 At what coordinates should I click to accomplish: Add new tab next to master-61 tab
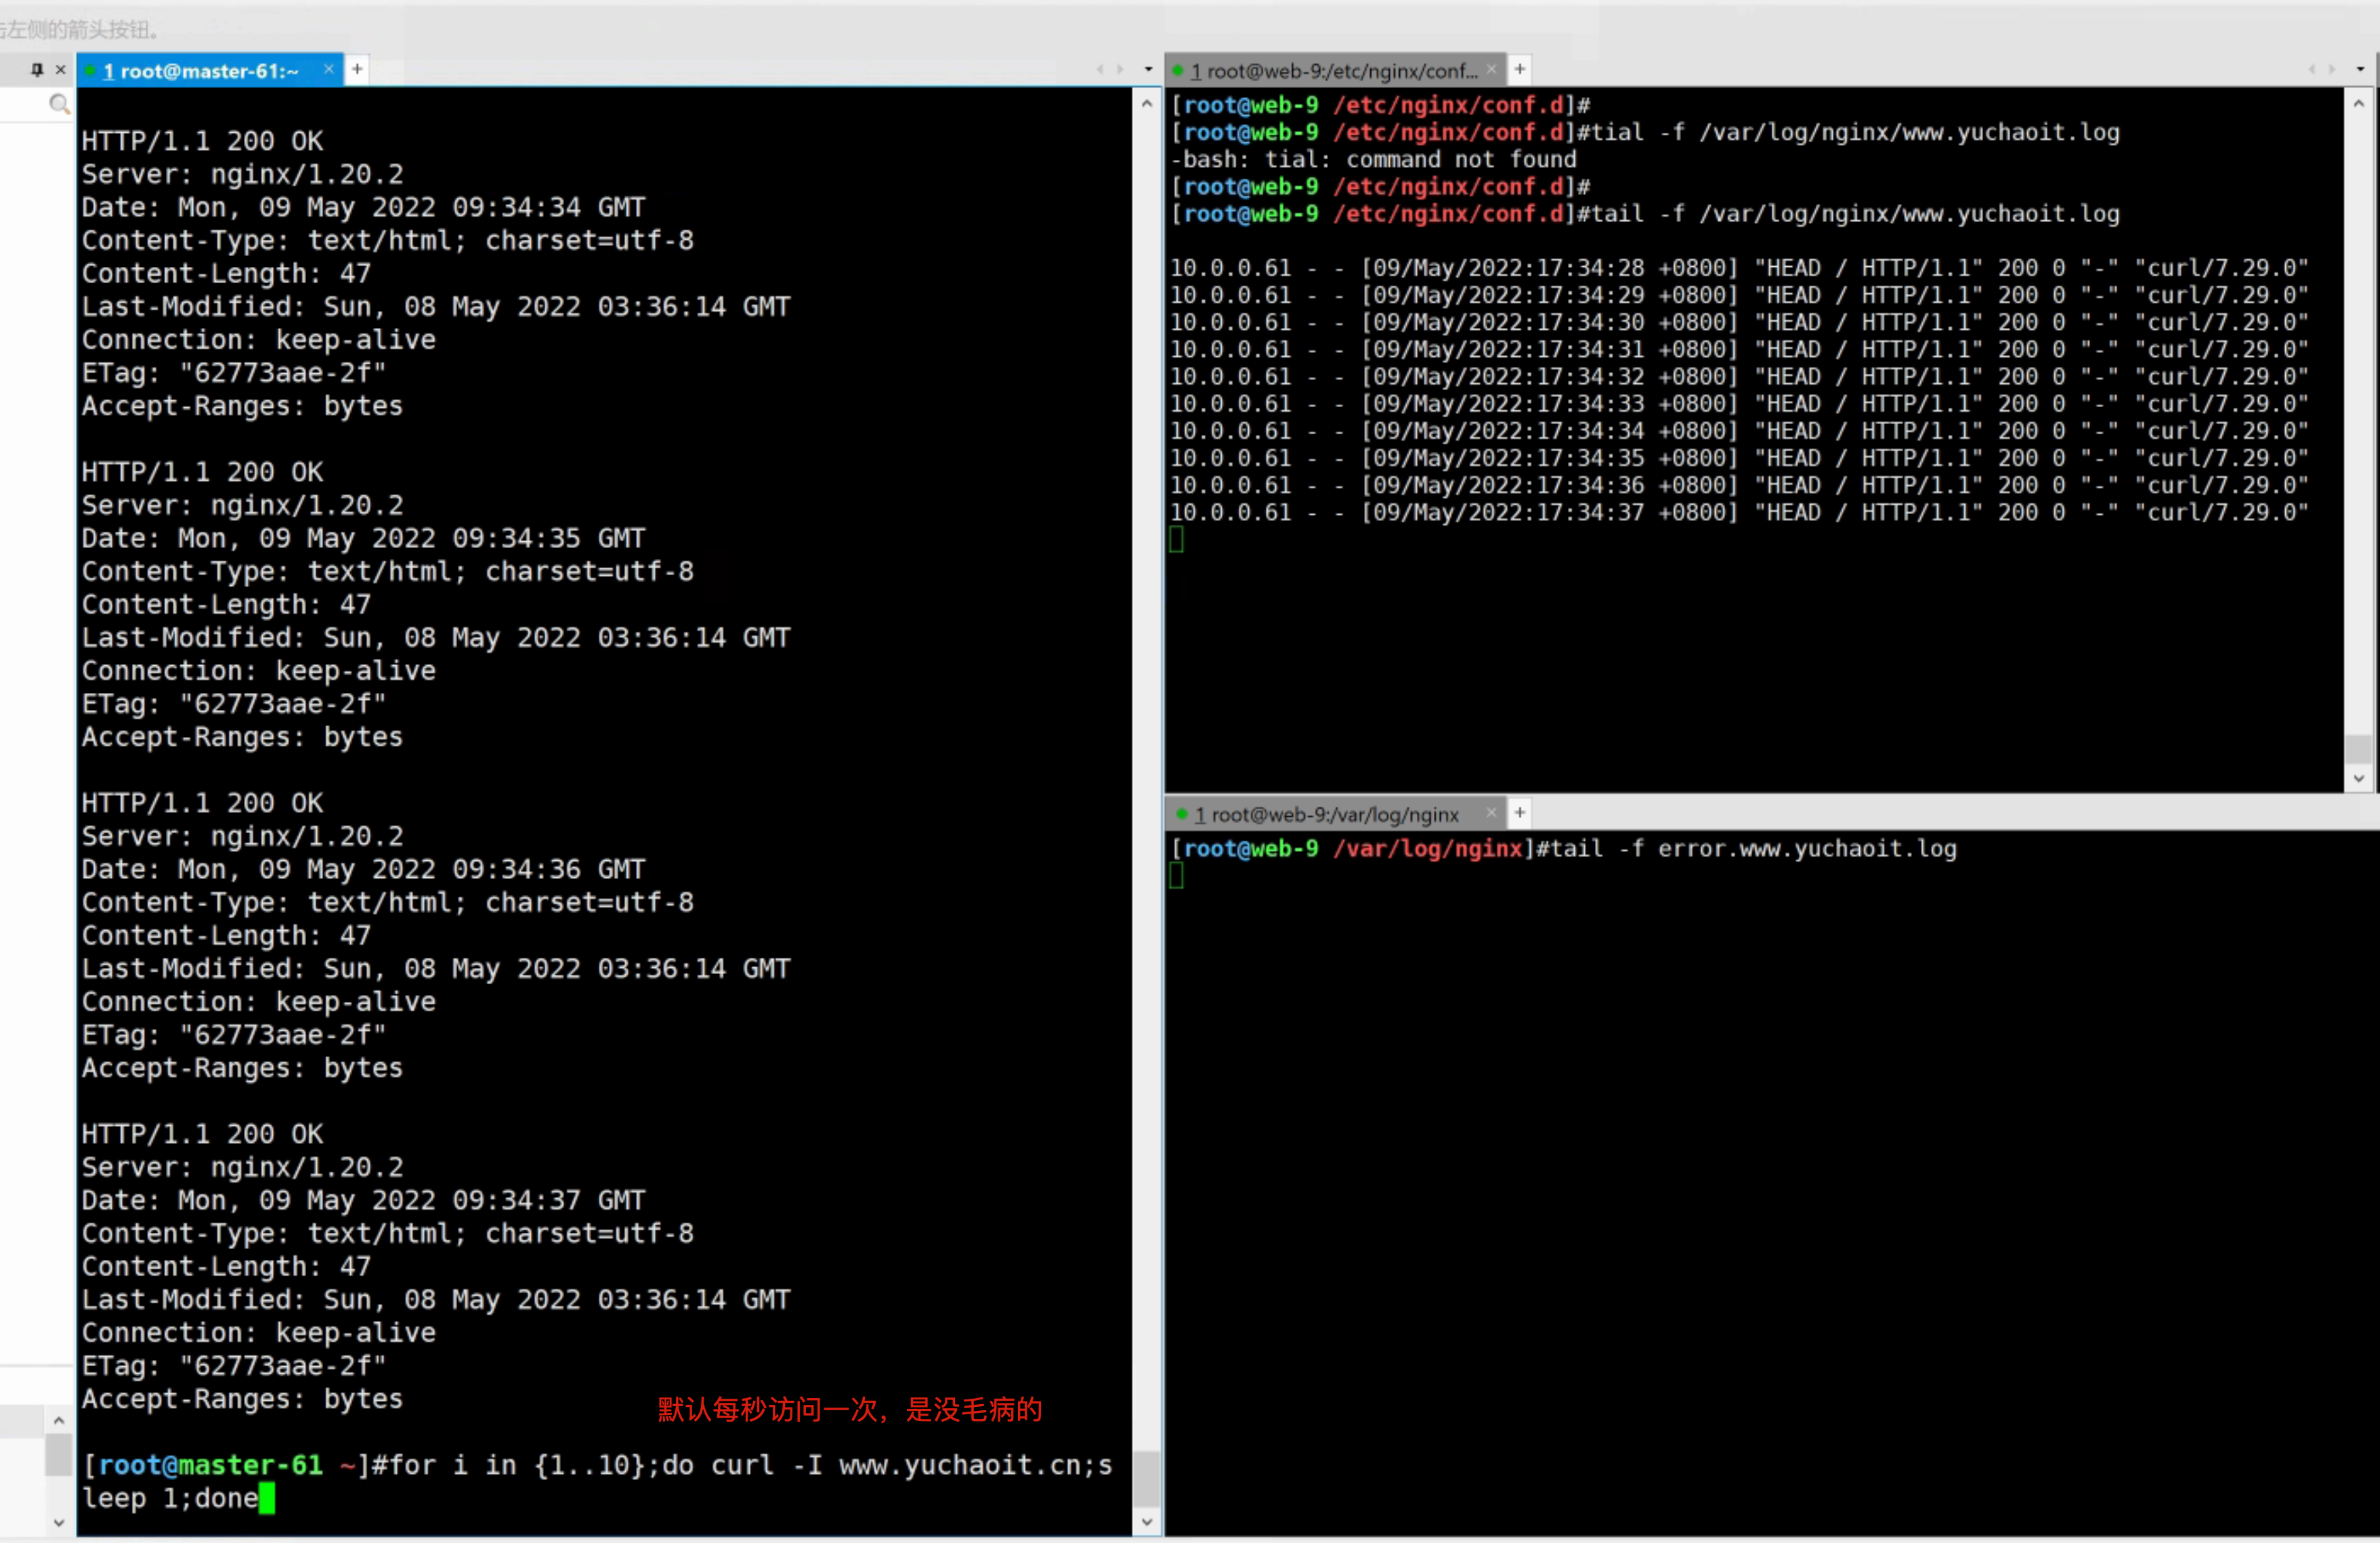pyautogui.click(x=357, y=70)
